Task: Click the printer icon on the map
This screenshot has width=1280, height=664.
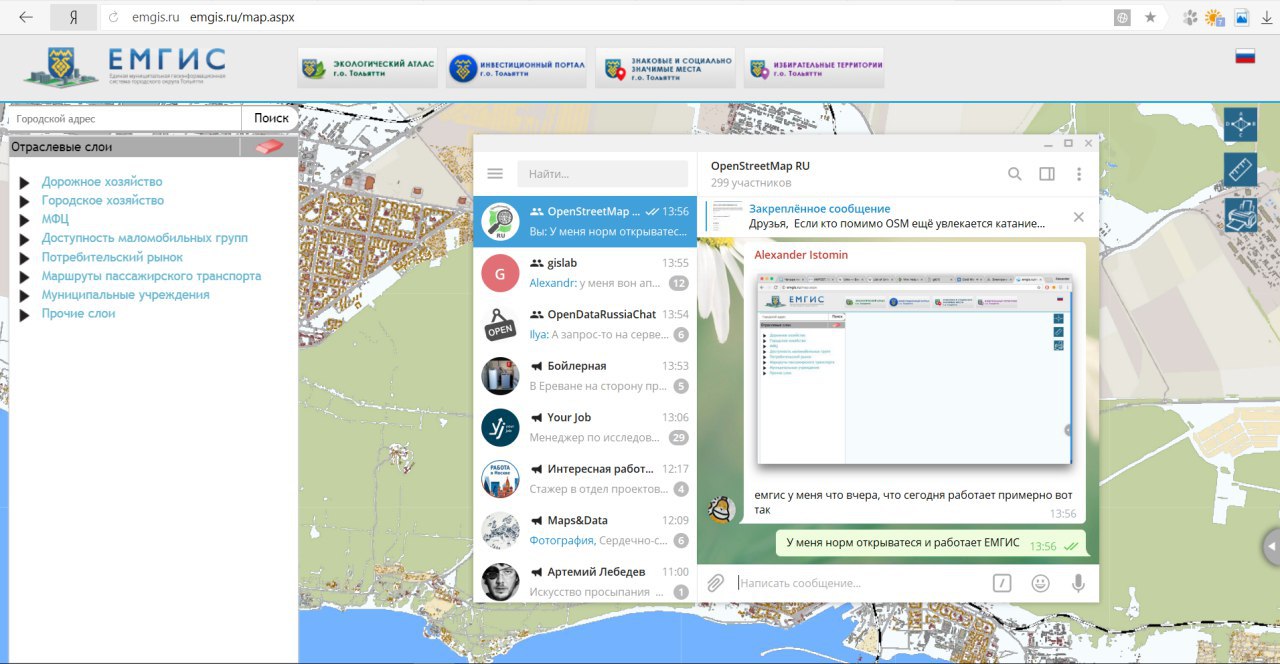Action: pos(1240,215)
